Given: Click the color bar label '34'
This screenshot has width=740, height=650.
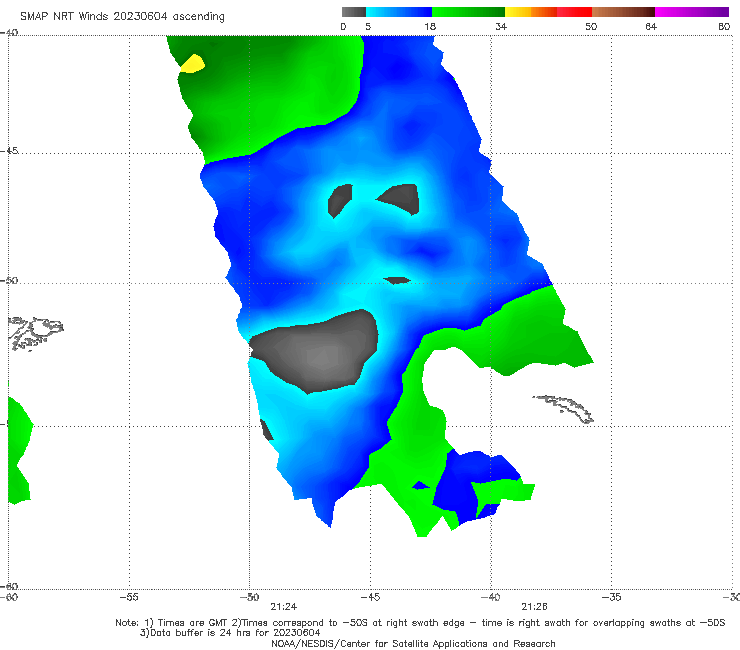Looking at the screenshot, I should point(501,26).
